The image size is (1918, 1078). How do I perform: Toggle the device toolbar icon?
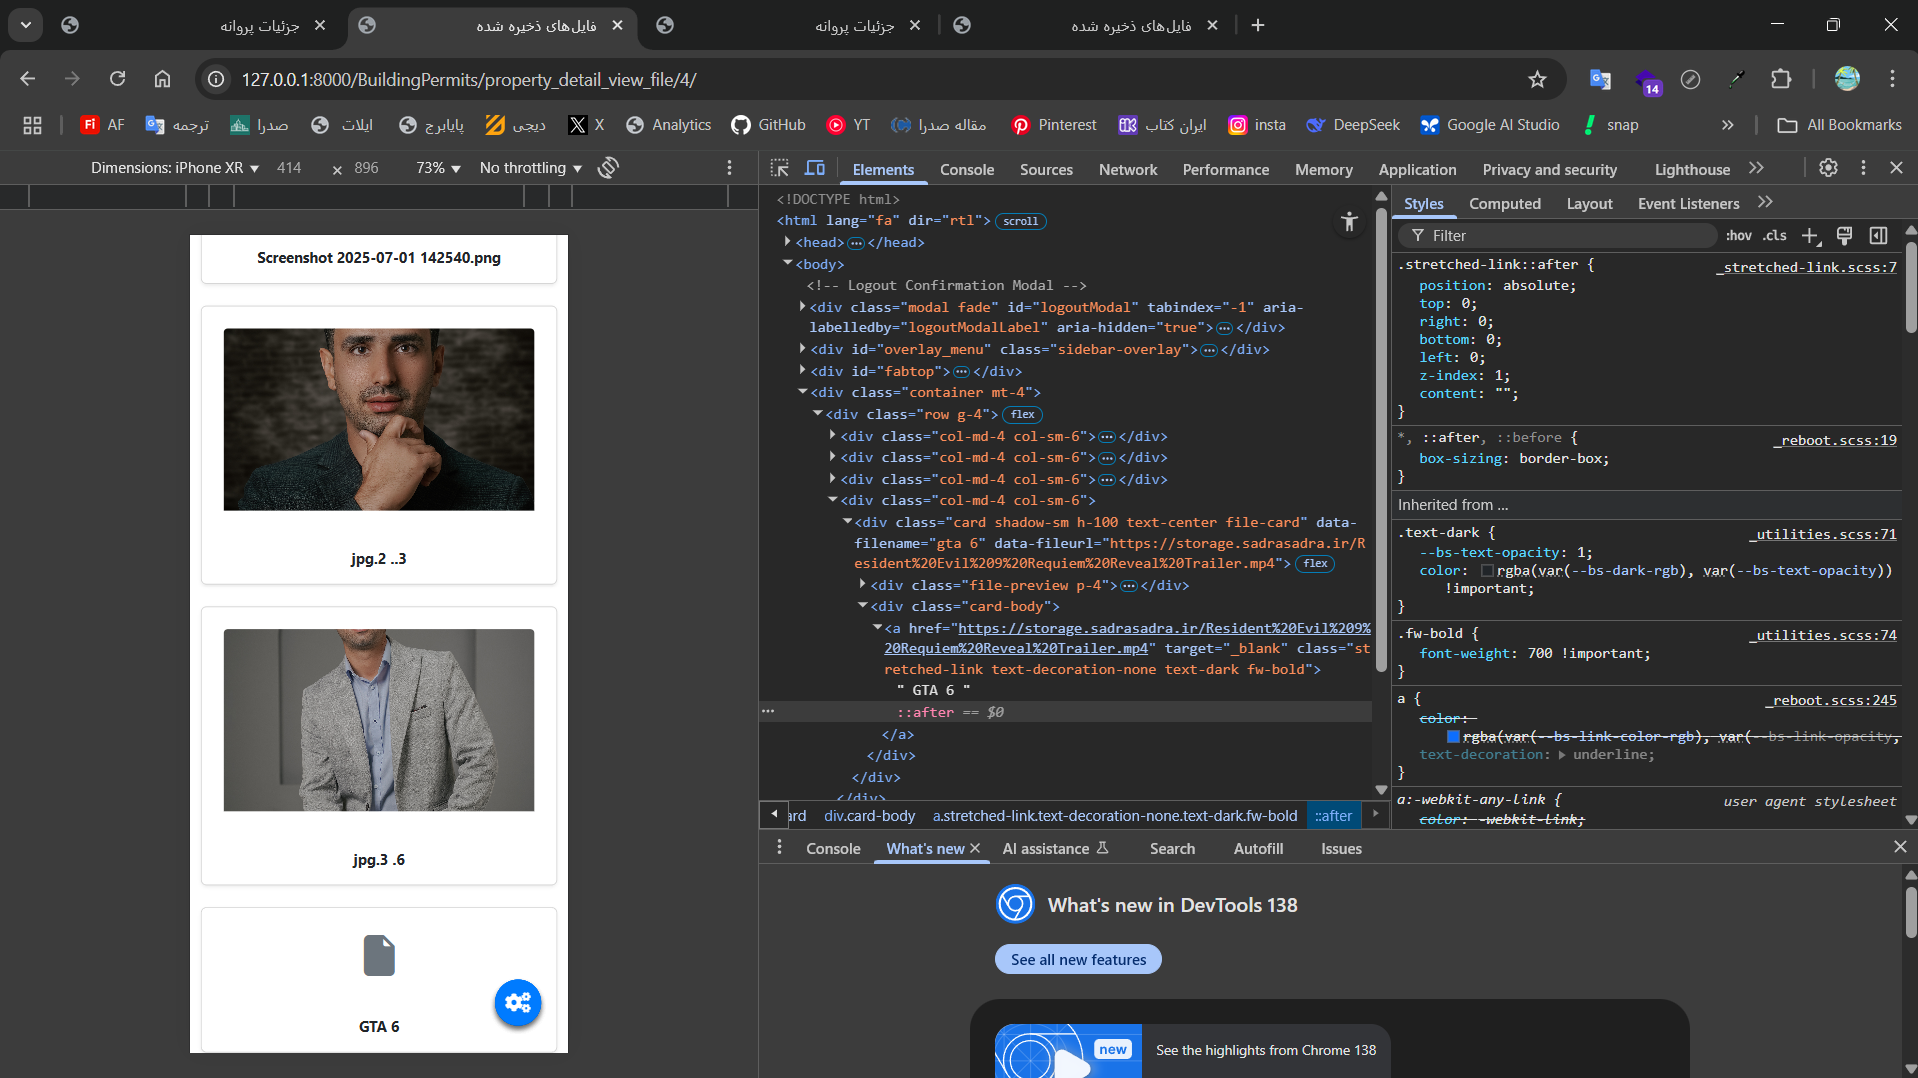tap(815, 168)
